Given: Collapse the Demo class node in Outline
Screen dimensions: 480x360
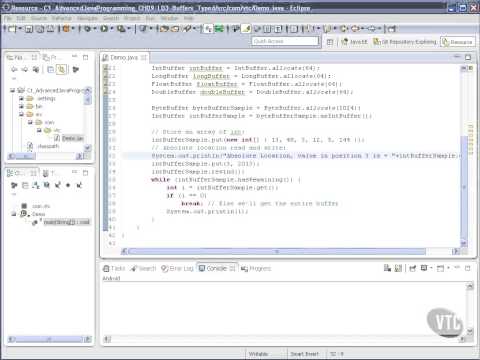Looking at the screenshot, I should [x=13, y=214].
